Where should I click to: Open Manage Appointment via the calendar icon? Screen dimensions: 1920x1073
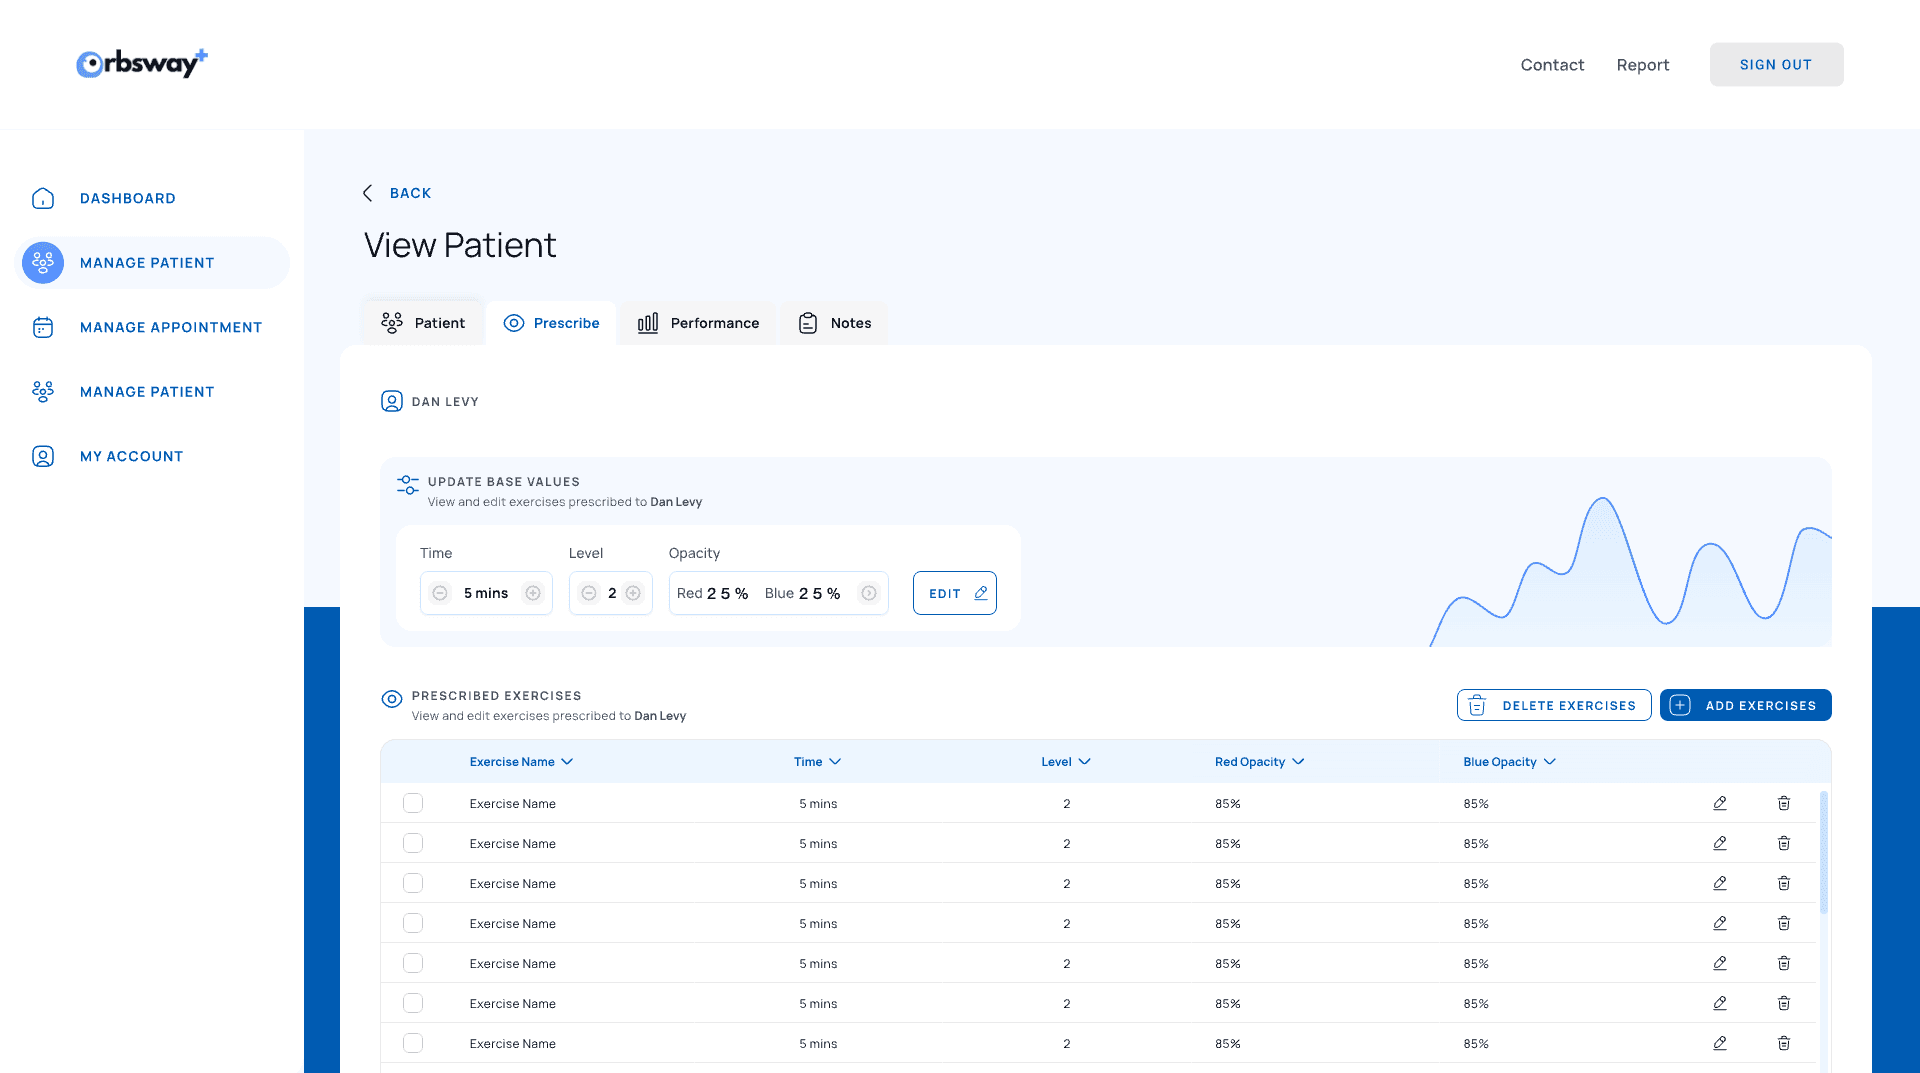[43, 327]
